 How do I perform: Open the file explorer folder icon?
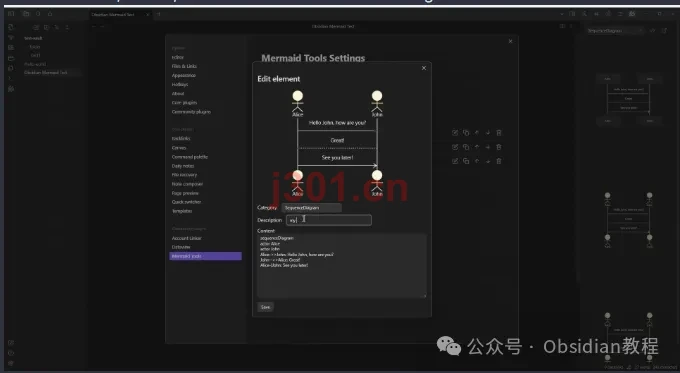26,14
